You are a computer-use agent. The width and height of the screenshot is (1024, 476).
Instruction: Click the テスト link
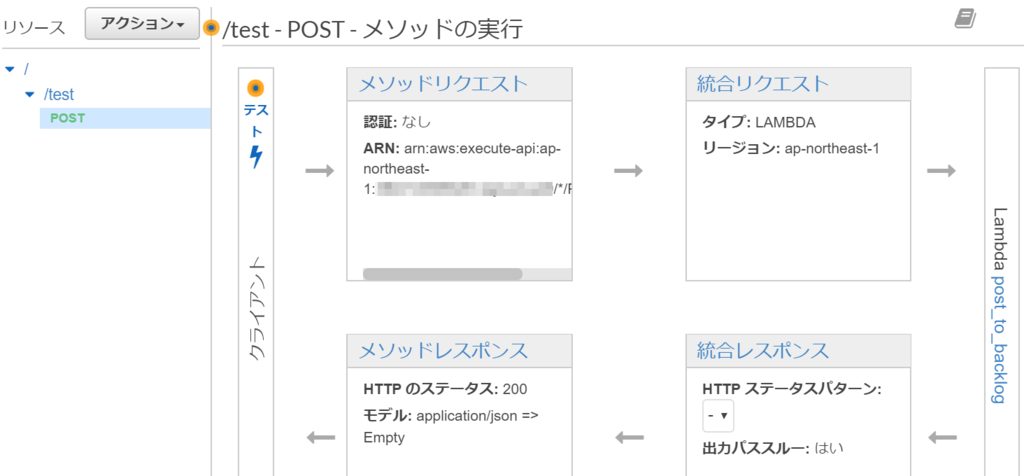[x=256, y=121]
